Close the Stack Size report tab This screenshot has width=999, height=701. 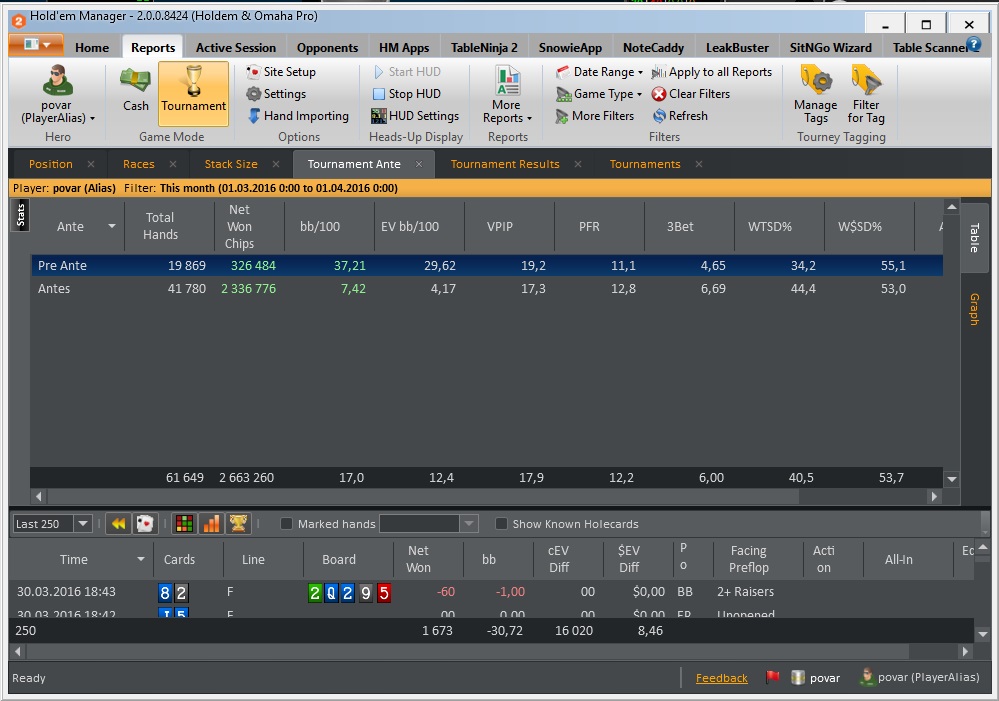(x=276, y=164)
